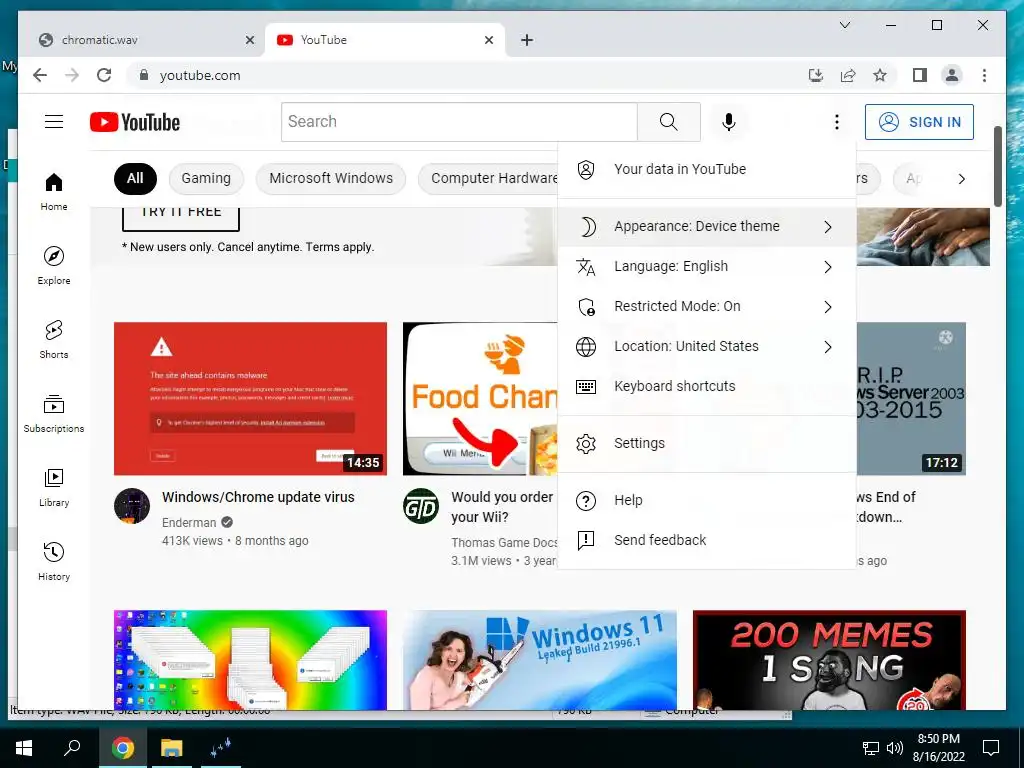Open Windows Start menu
The image size is (1024, 768).
(x=24, y=748)
